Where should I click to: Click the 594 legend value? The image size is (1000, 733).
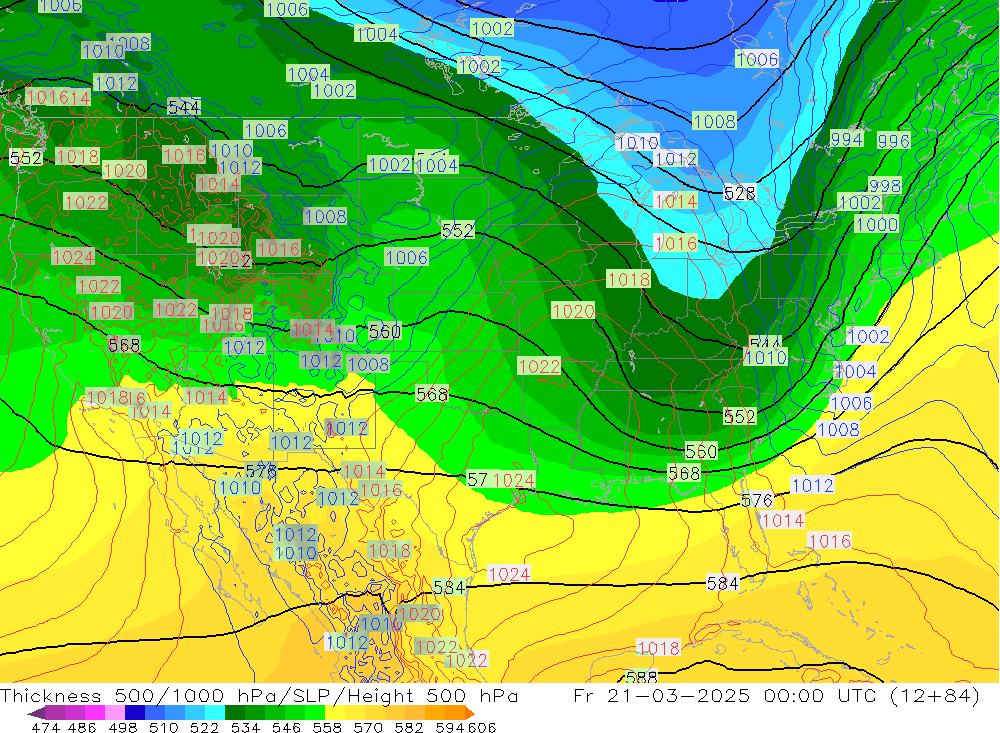click(x=449, y=727)
